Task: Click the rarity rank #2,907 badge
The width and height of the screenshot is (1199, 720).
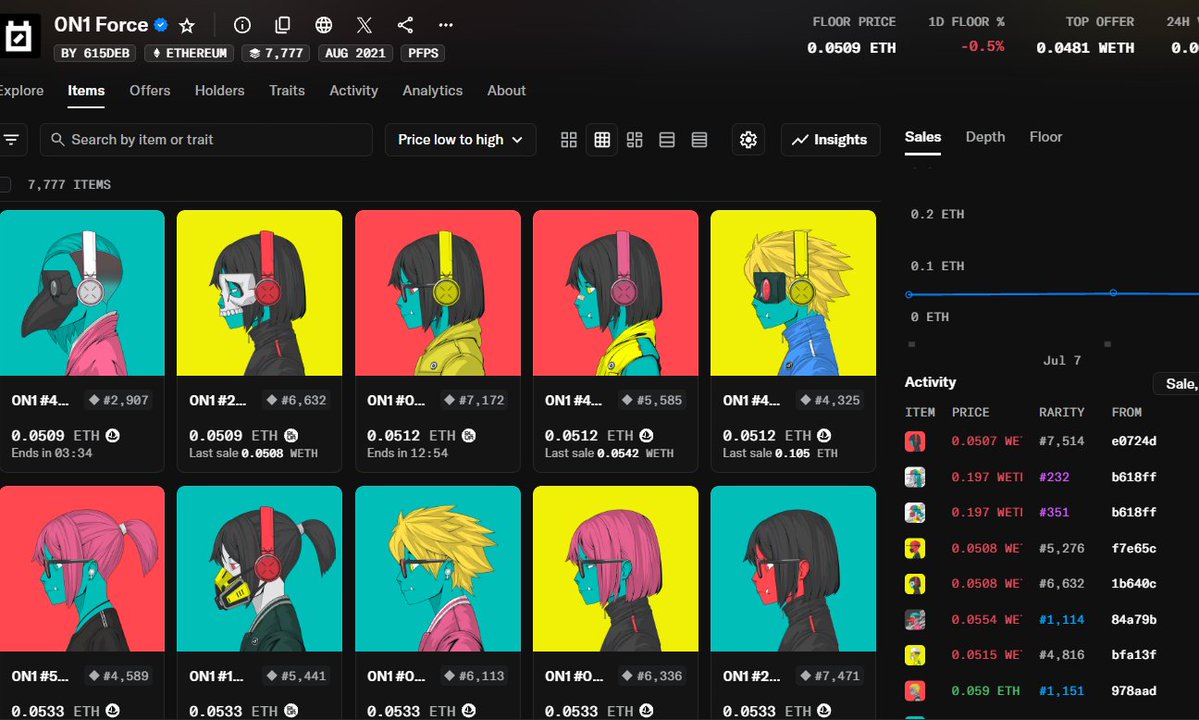Action: pyautogui.click(x=118, y=400)
